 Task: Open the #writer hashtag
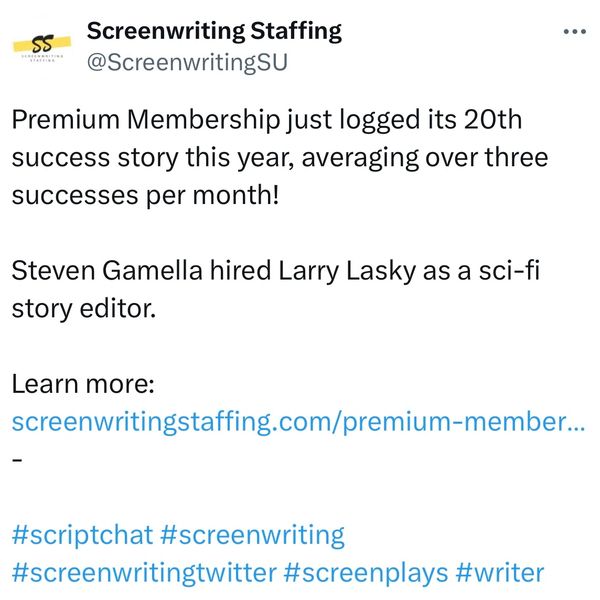click(x=500, y=572)
